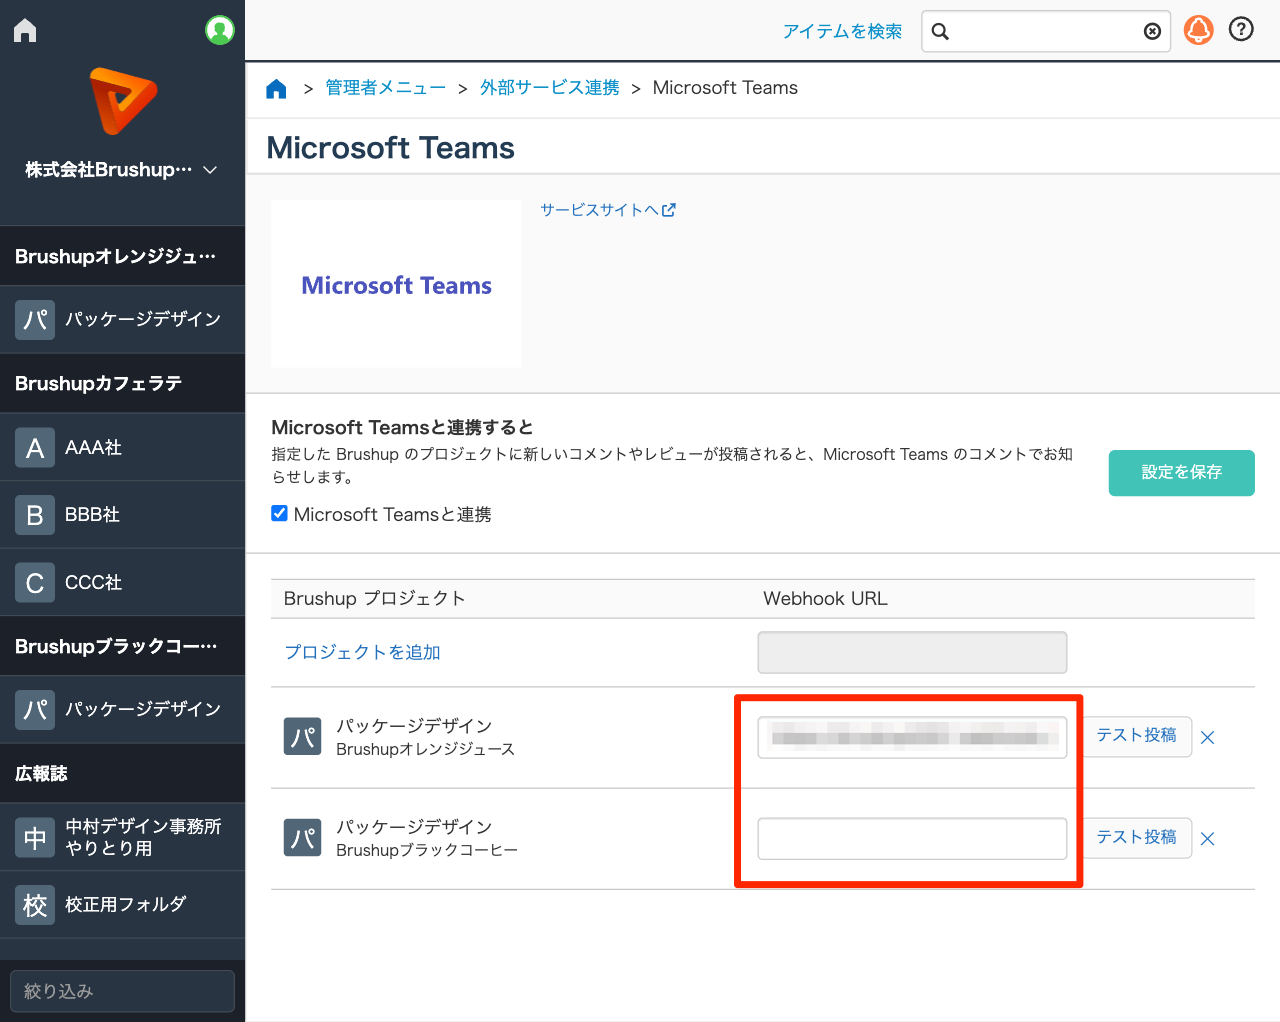Open パッケージデザイン under Brushupブラックコー sidebar
The height and width of the screenshot is (1022, 1280).
[143, 709]
